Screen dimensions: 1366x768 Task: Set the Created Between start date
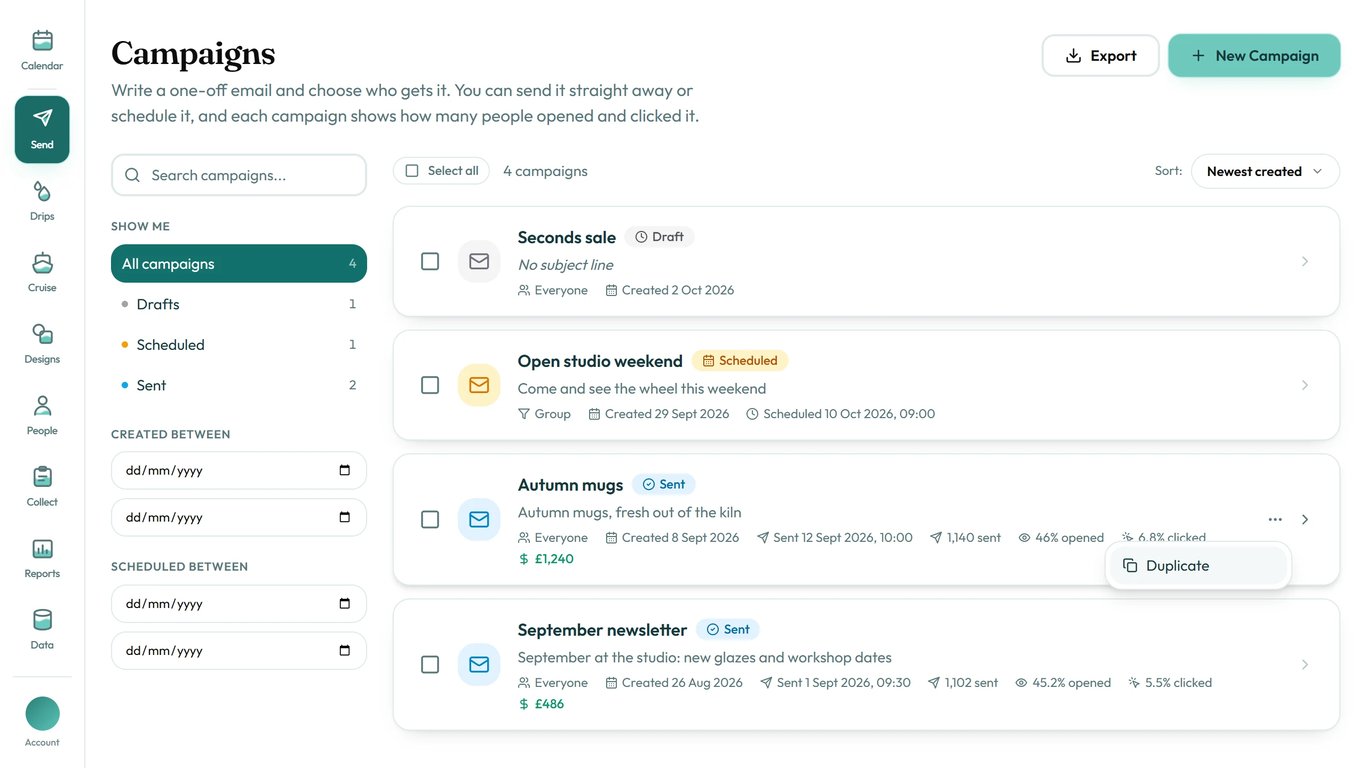point(239,470)
